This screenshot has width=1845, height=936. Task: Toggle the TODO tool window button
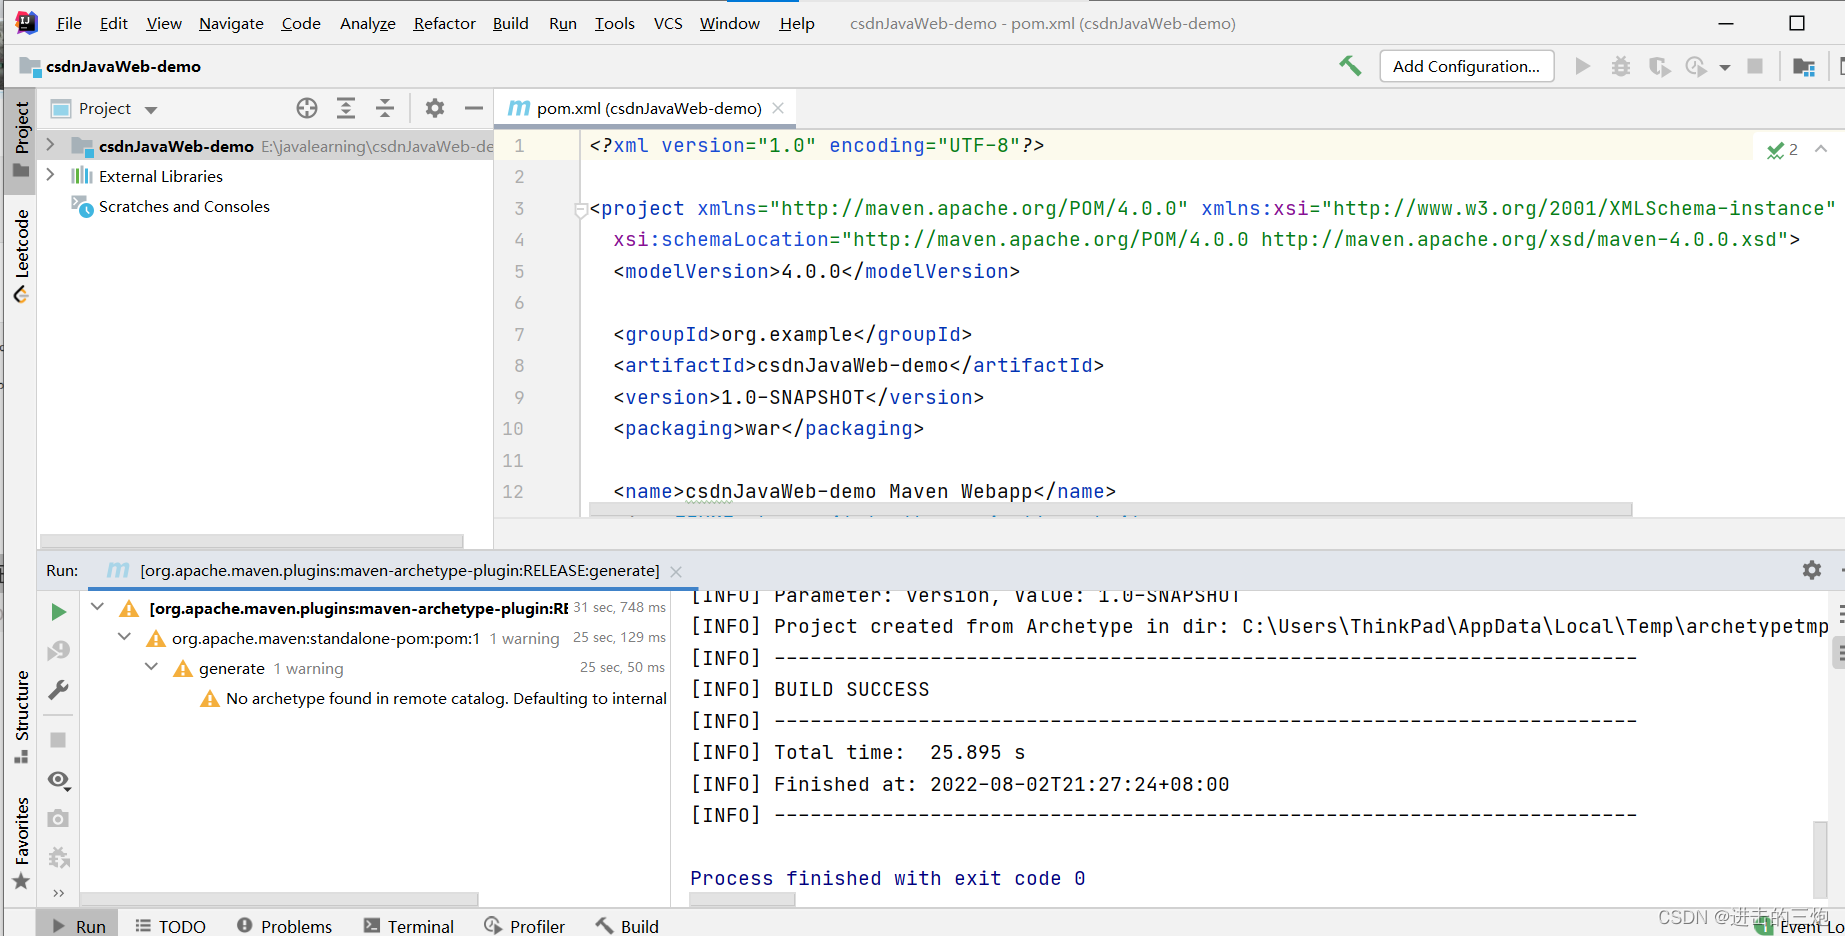click(170, 926)
